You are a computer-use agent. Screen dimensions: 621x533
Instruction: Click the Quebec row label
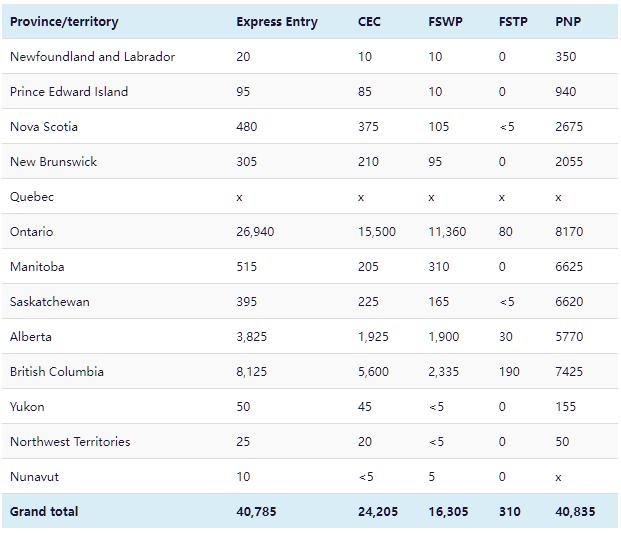click(32, 197)
